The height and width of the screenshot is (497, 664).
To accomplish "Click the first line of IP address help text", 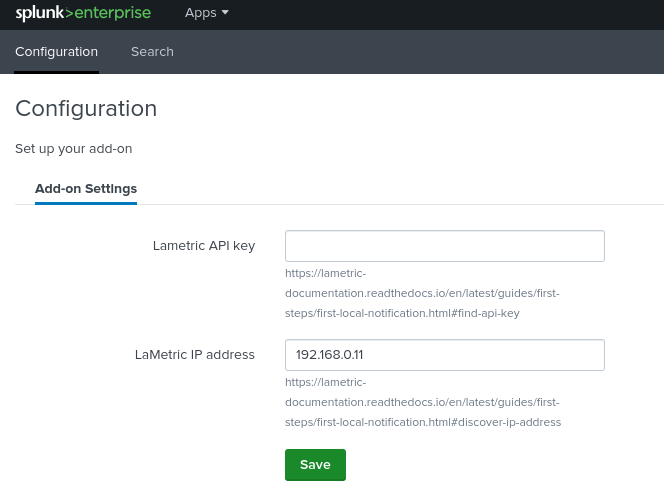I will [x=326, y=382].
